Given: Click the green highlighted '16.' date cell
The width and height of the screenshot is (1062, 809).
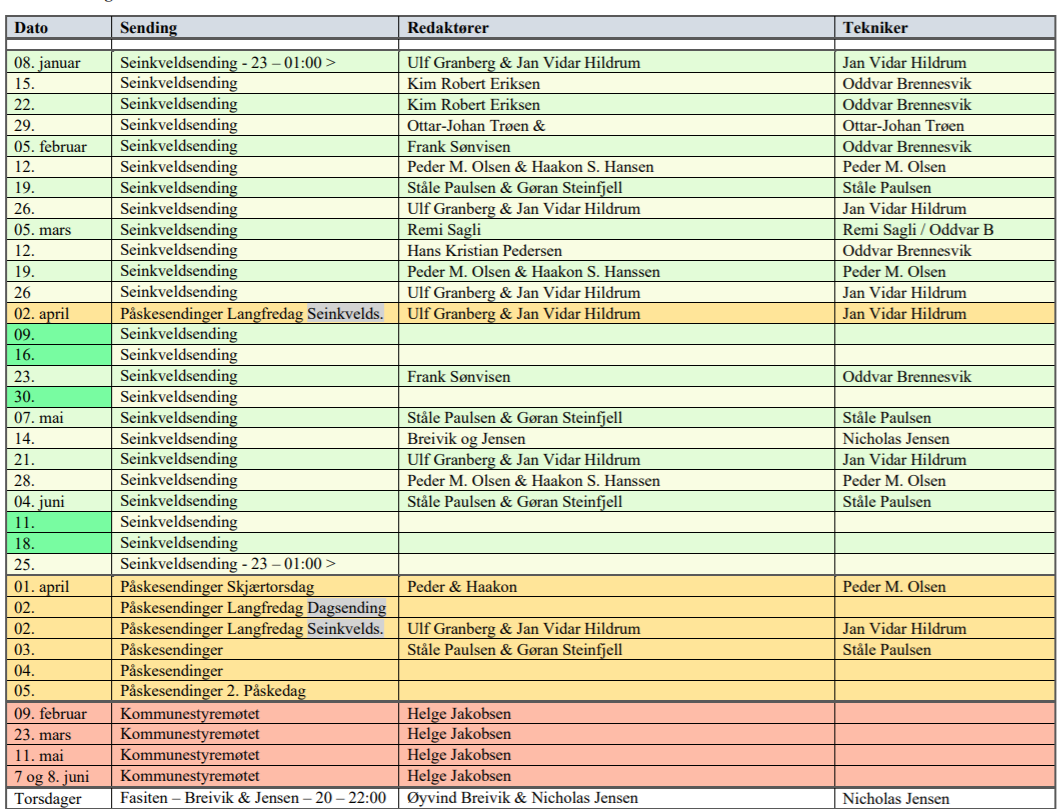Looking at the screenshot, I should tap(59, 355).
